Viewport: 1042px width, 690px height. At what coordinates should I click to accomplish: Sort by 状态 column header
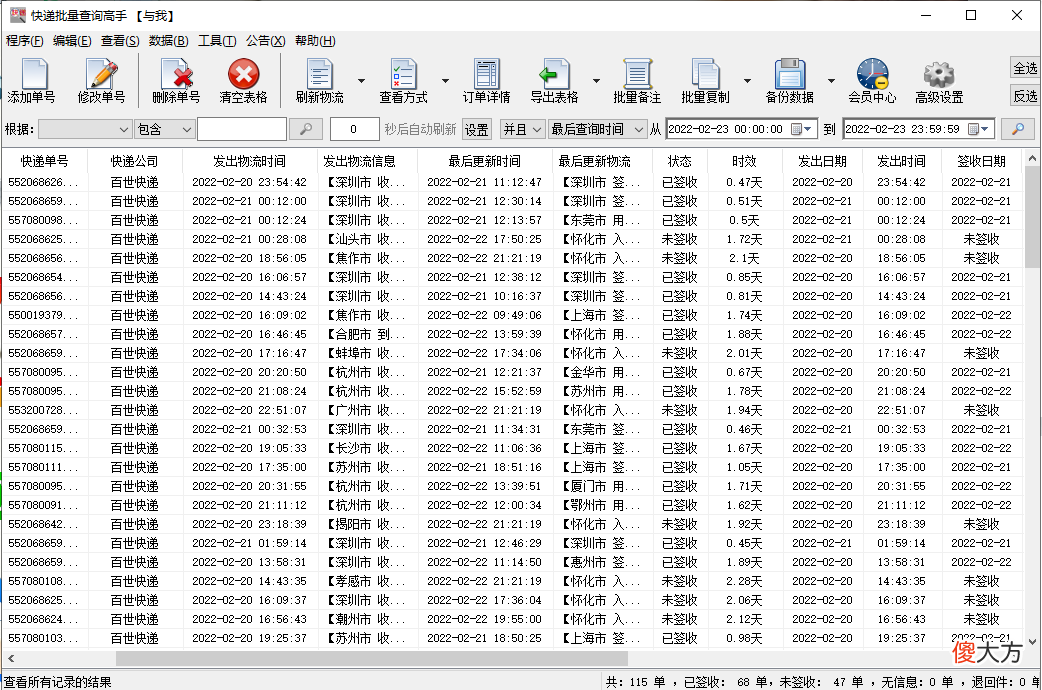pyautogui.click(x=680, y=161)
